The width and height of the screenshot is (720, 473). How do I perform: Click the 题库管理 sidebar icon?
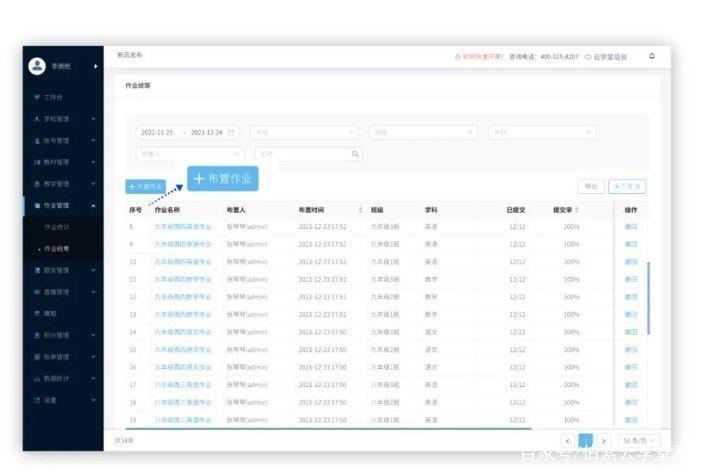click(x=37, y=270)
